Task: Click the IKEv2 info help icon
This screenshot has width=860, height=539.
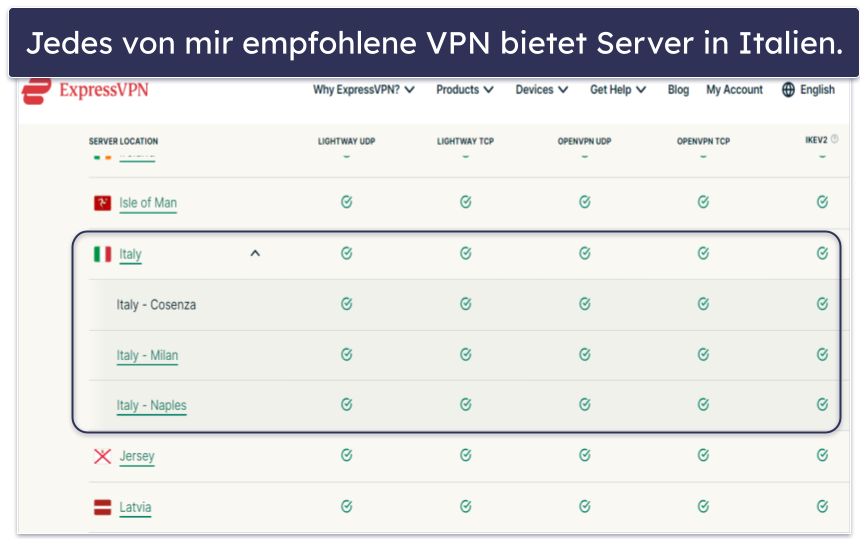Action: (834, 139)
